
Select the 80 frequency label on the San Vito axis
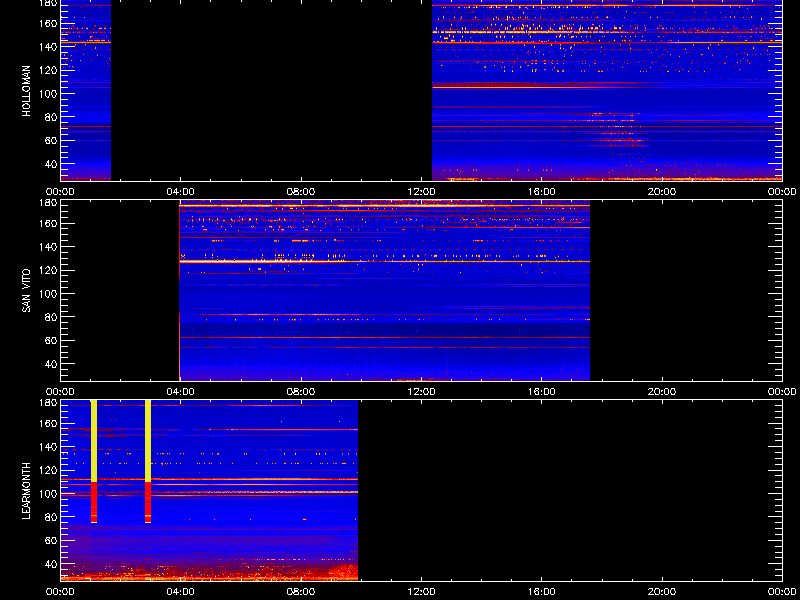(x=51, y=317)
